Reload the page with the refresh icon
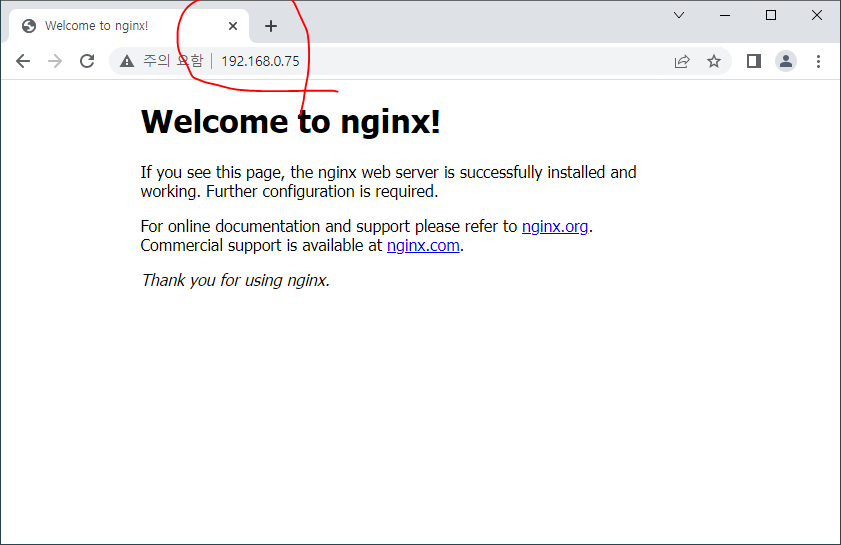 87,61
